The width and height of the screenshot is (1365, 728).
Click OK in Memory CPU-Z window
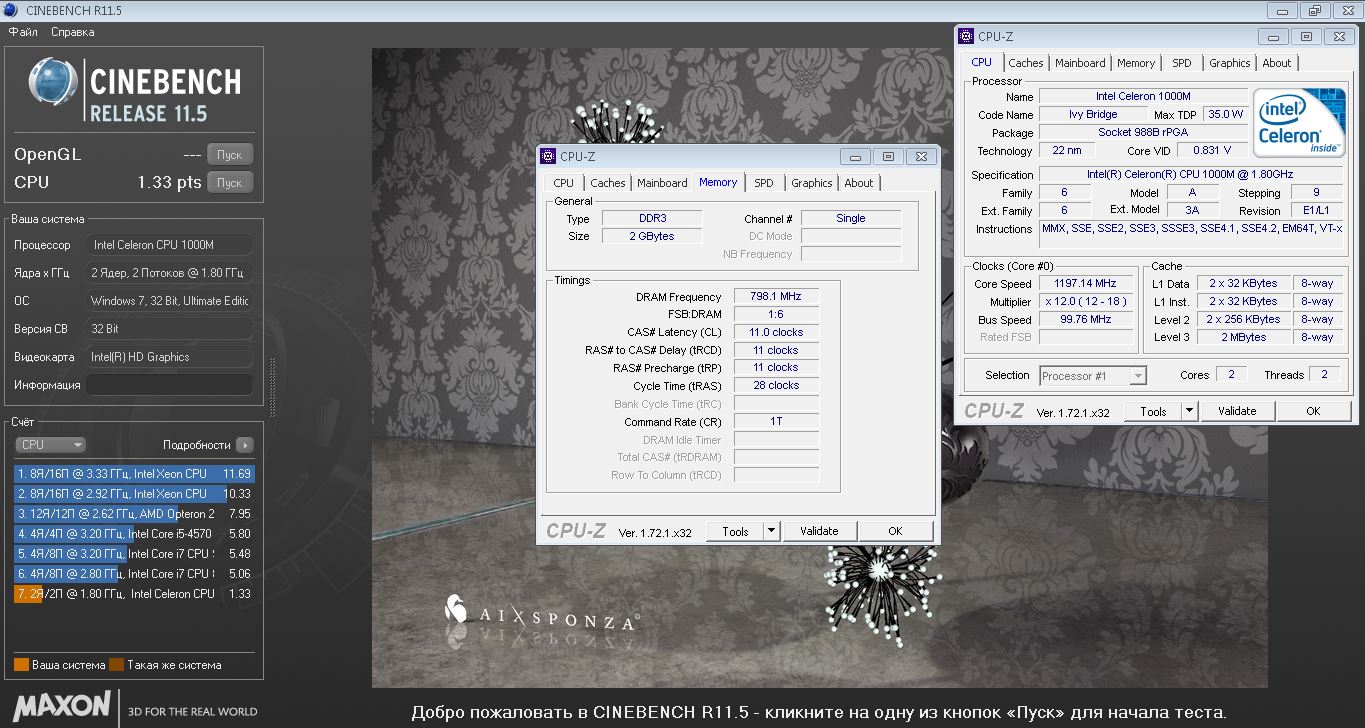point(895,531)
